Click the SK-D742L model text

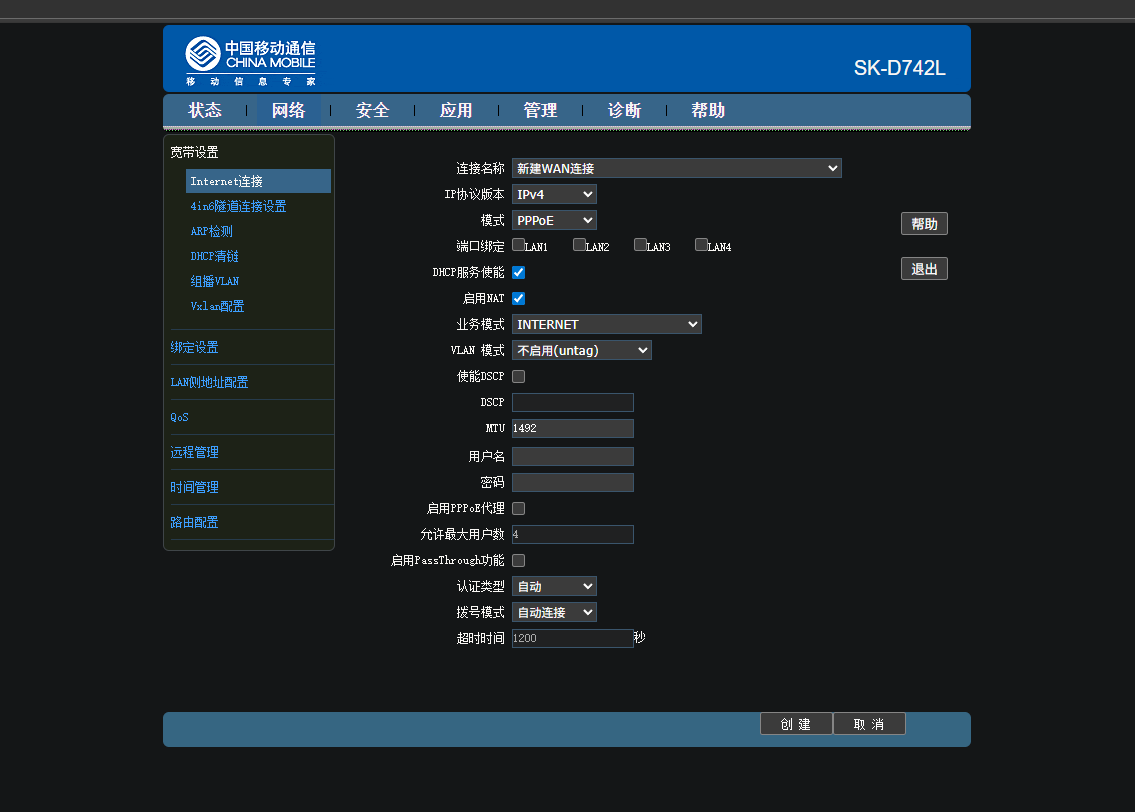click(x=900, y=68)
